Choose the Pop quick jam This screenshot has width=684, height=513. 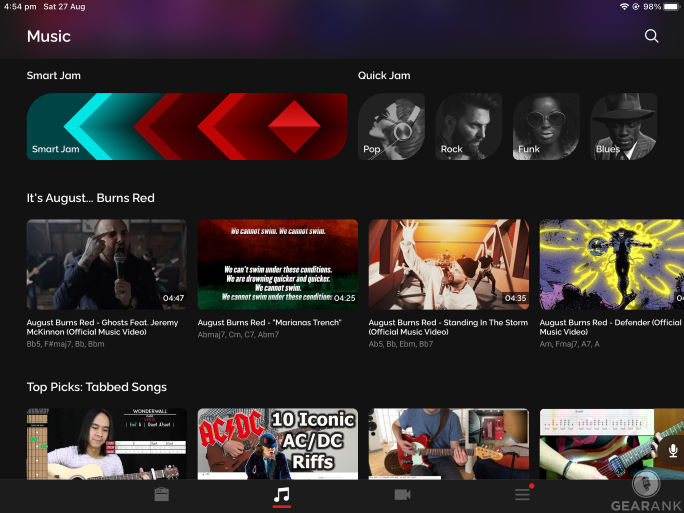[391, 127]
